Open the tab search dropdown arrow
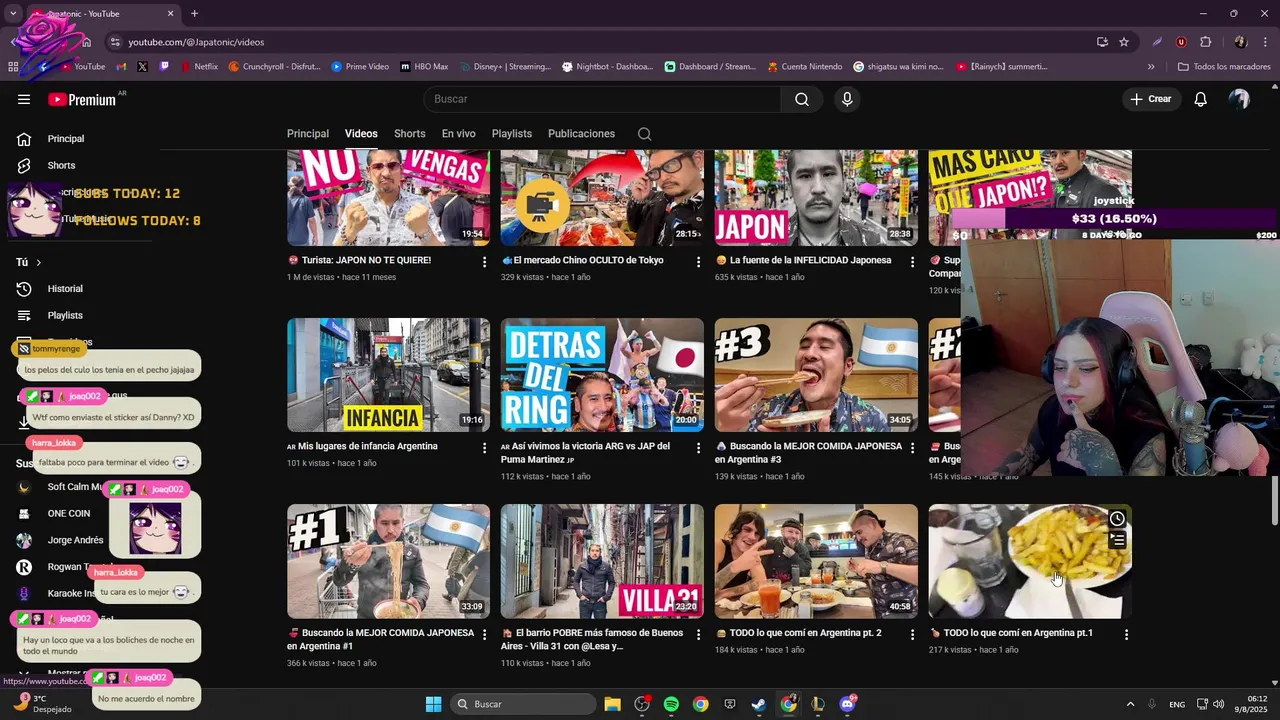The height and width of the screenshot is (720, 1280). pos(13,14)
